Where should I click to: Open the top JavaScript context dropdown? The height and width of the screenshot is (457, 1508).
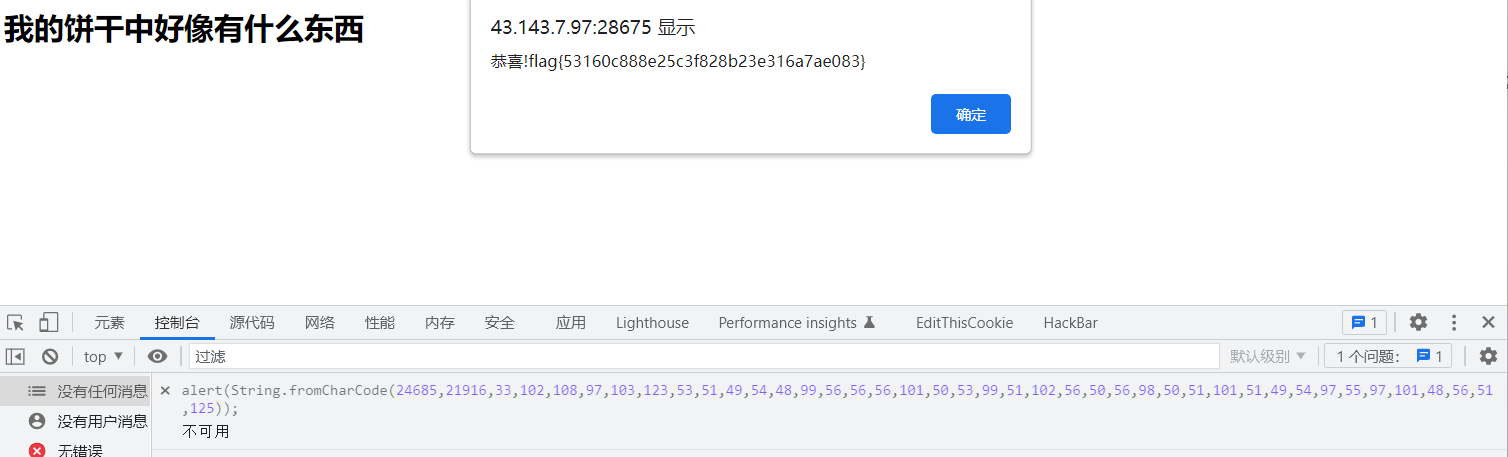103,357
